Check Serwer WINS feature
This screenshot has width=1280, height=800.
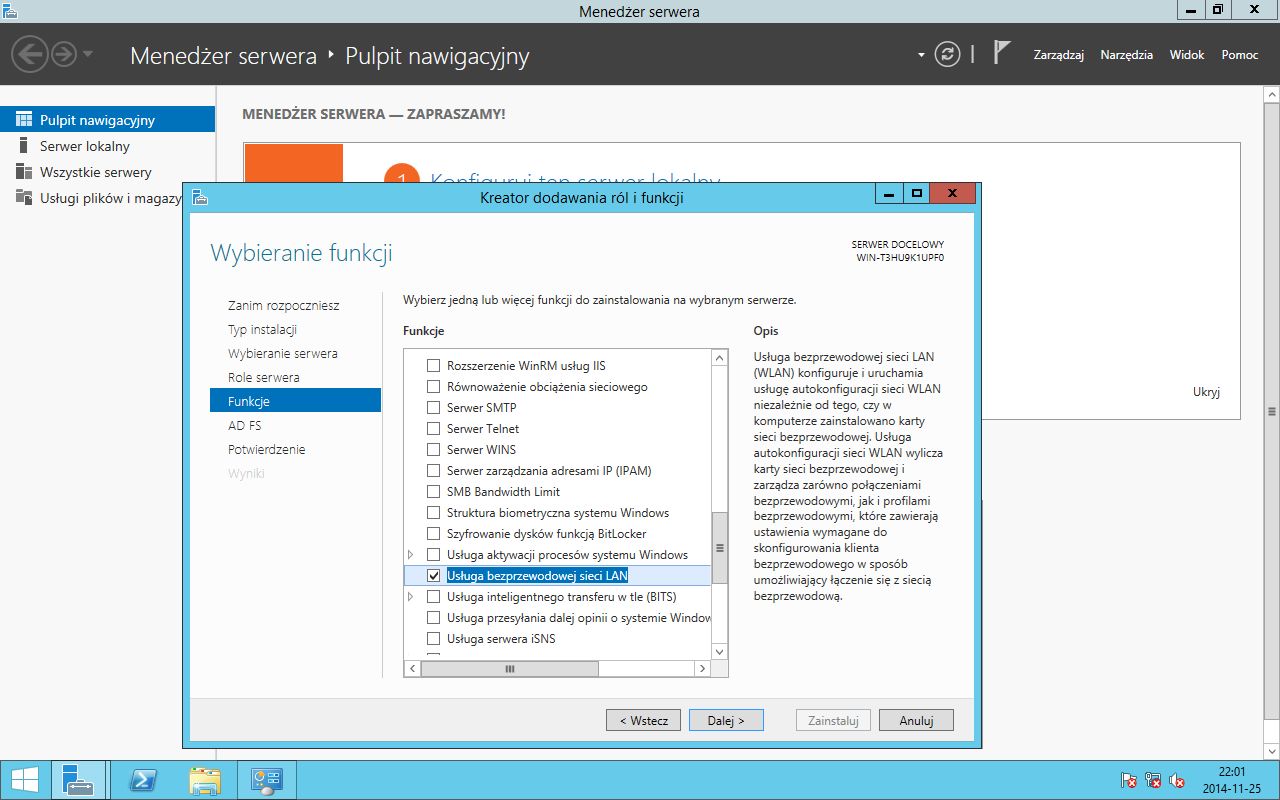coord(434,450)
